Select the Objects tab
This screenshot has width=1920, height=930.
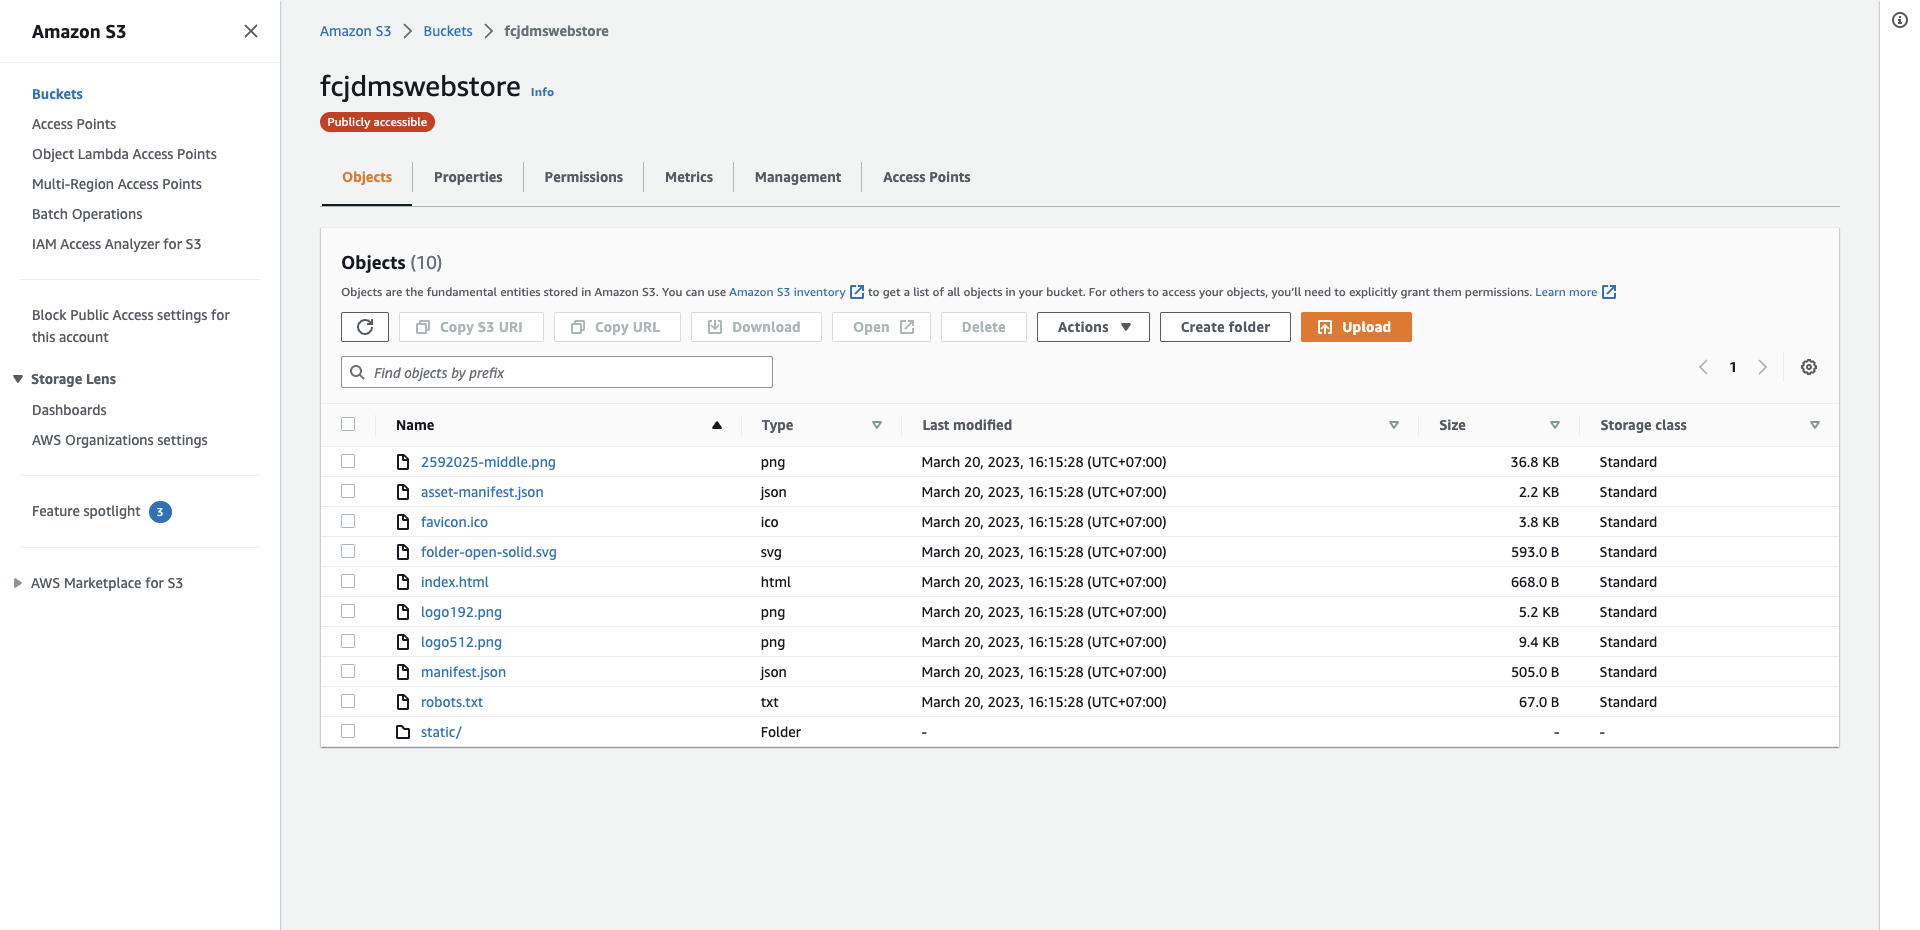[x=367, y=177]
